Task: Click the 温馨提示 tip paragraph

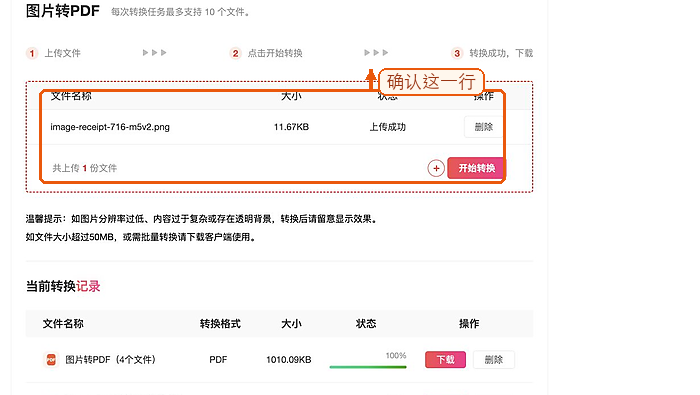Action: (x=202, y=219)
